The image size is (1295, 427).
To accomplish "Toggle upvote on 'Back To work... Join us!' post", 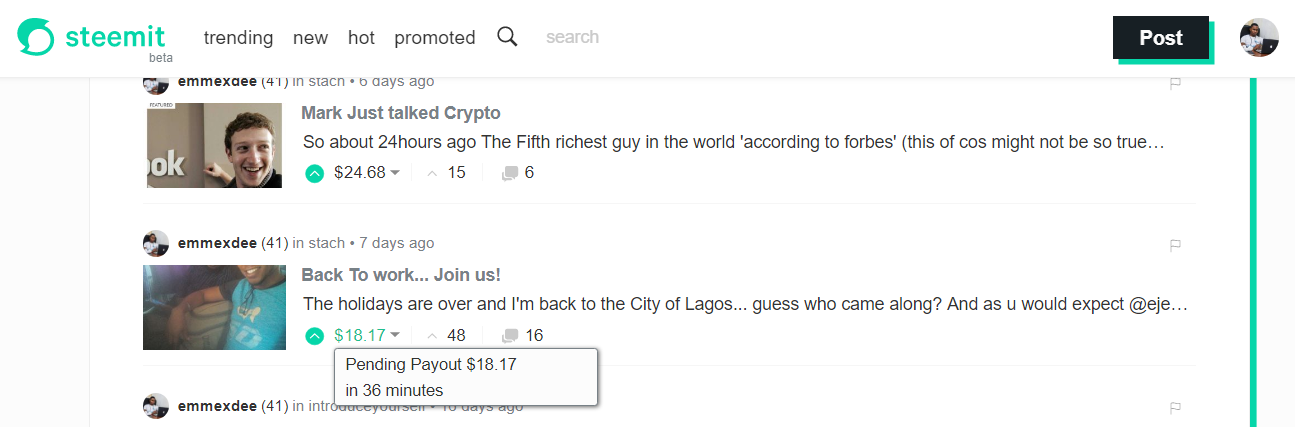I will [315, 336].
